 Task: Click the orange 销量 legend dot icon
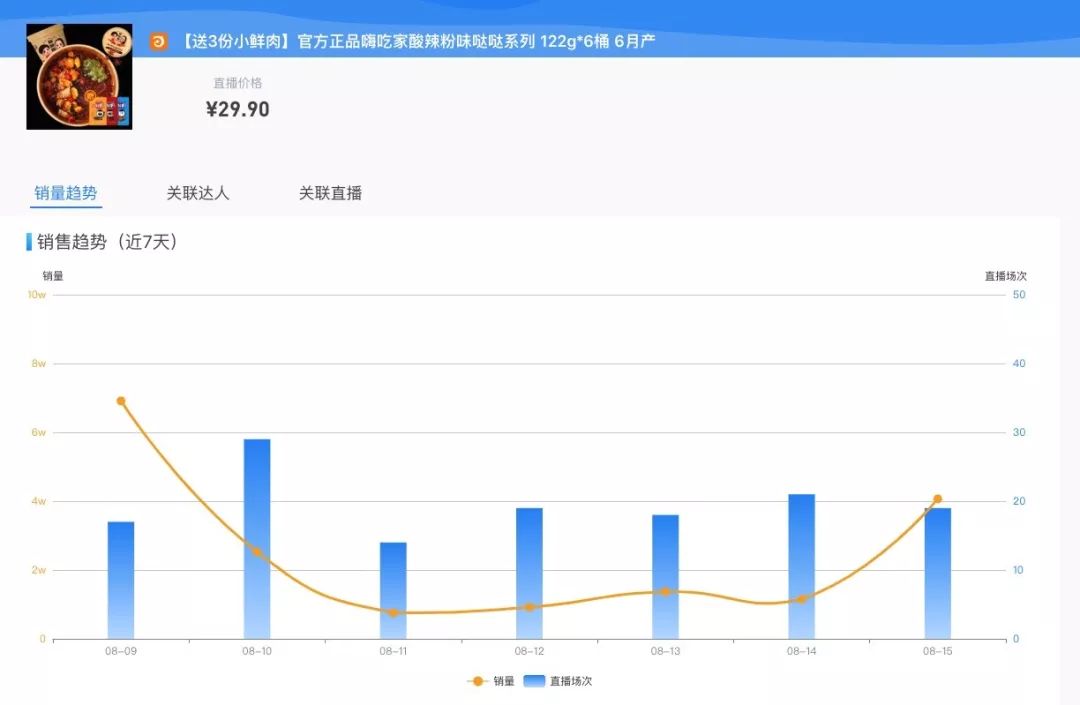click(x=478, y=679)
